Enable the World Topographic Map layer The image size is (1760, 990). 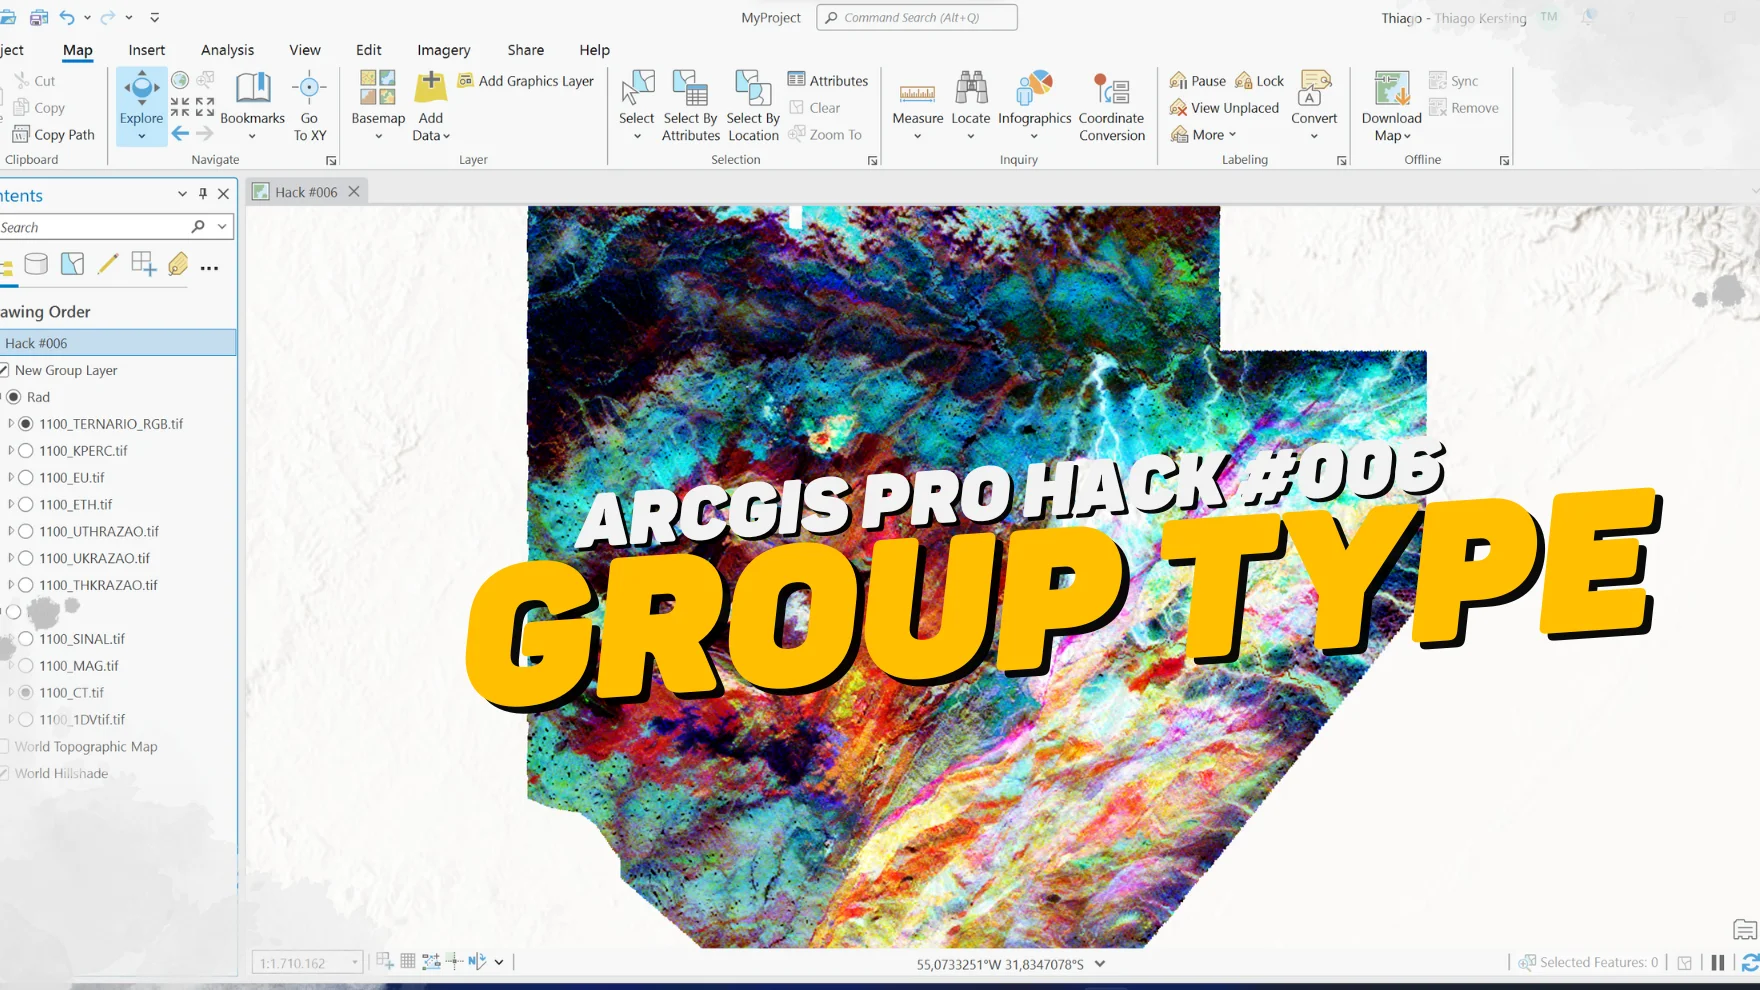click(x=5, y=746)
